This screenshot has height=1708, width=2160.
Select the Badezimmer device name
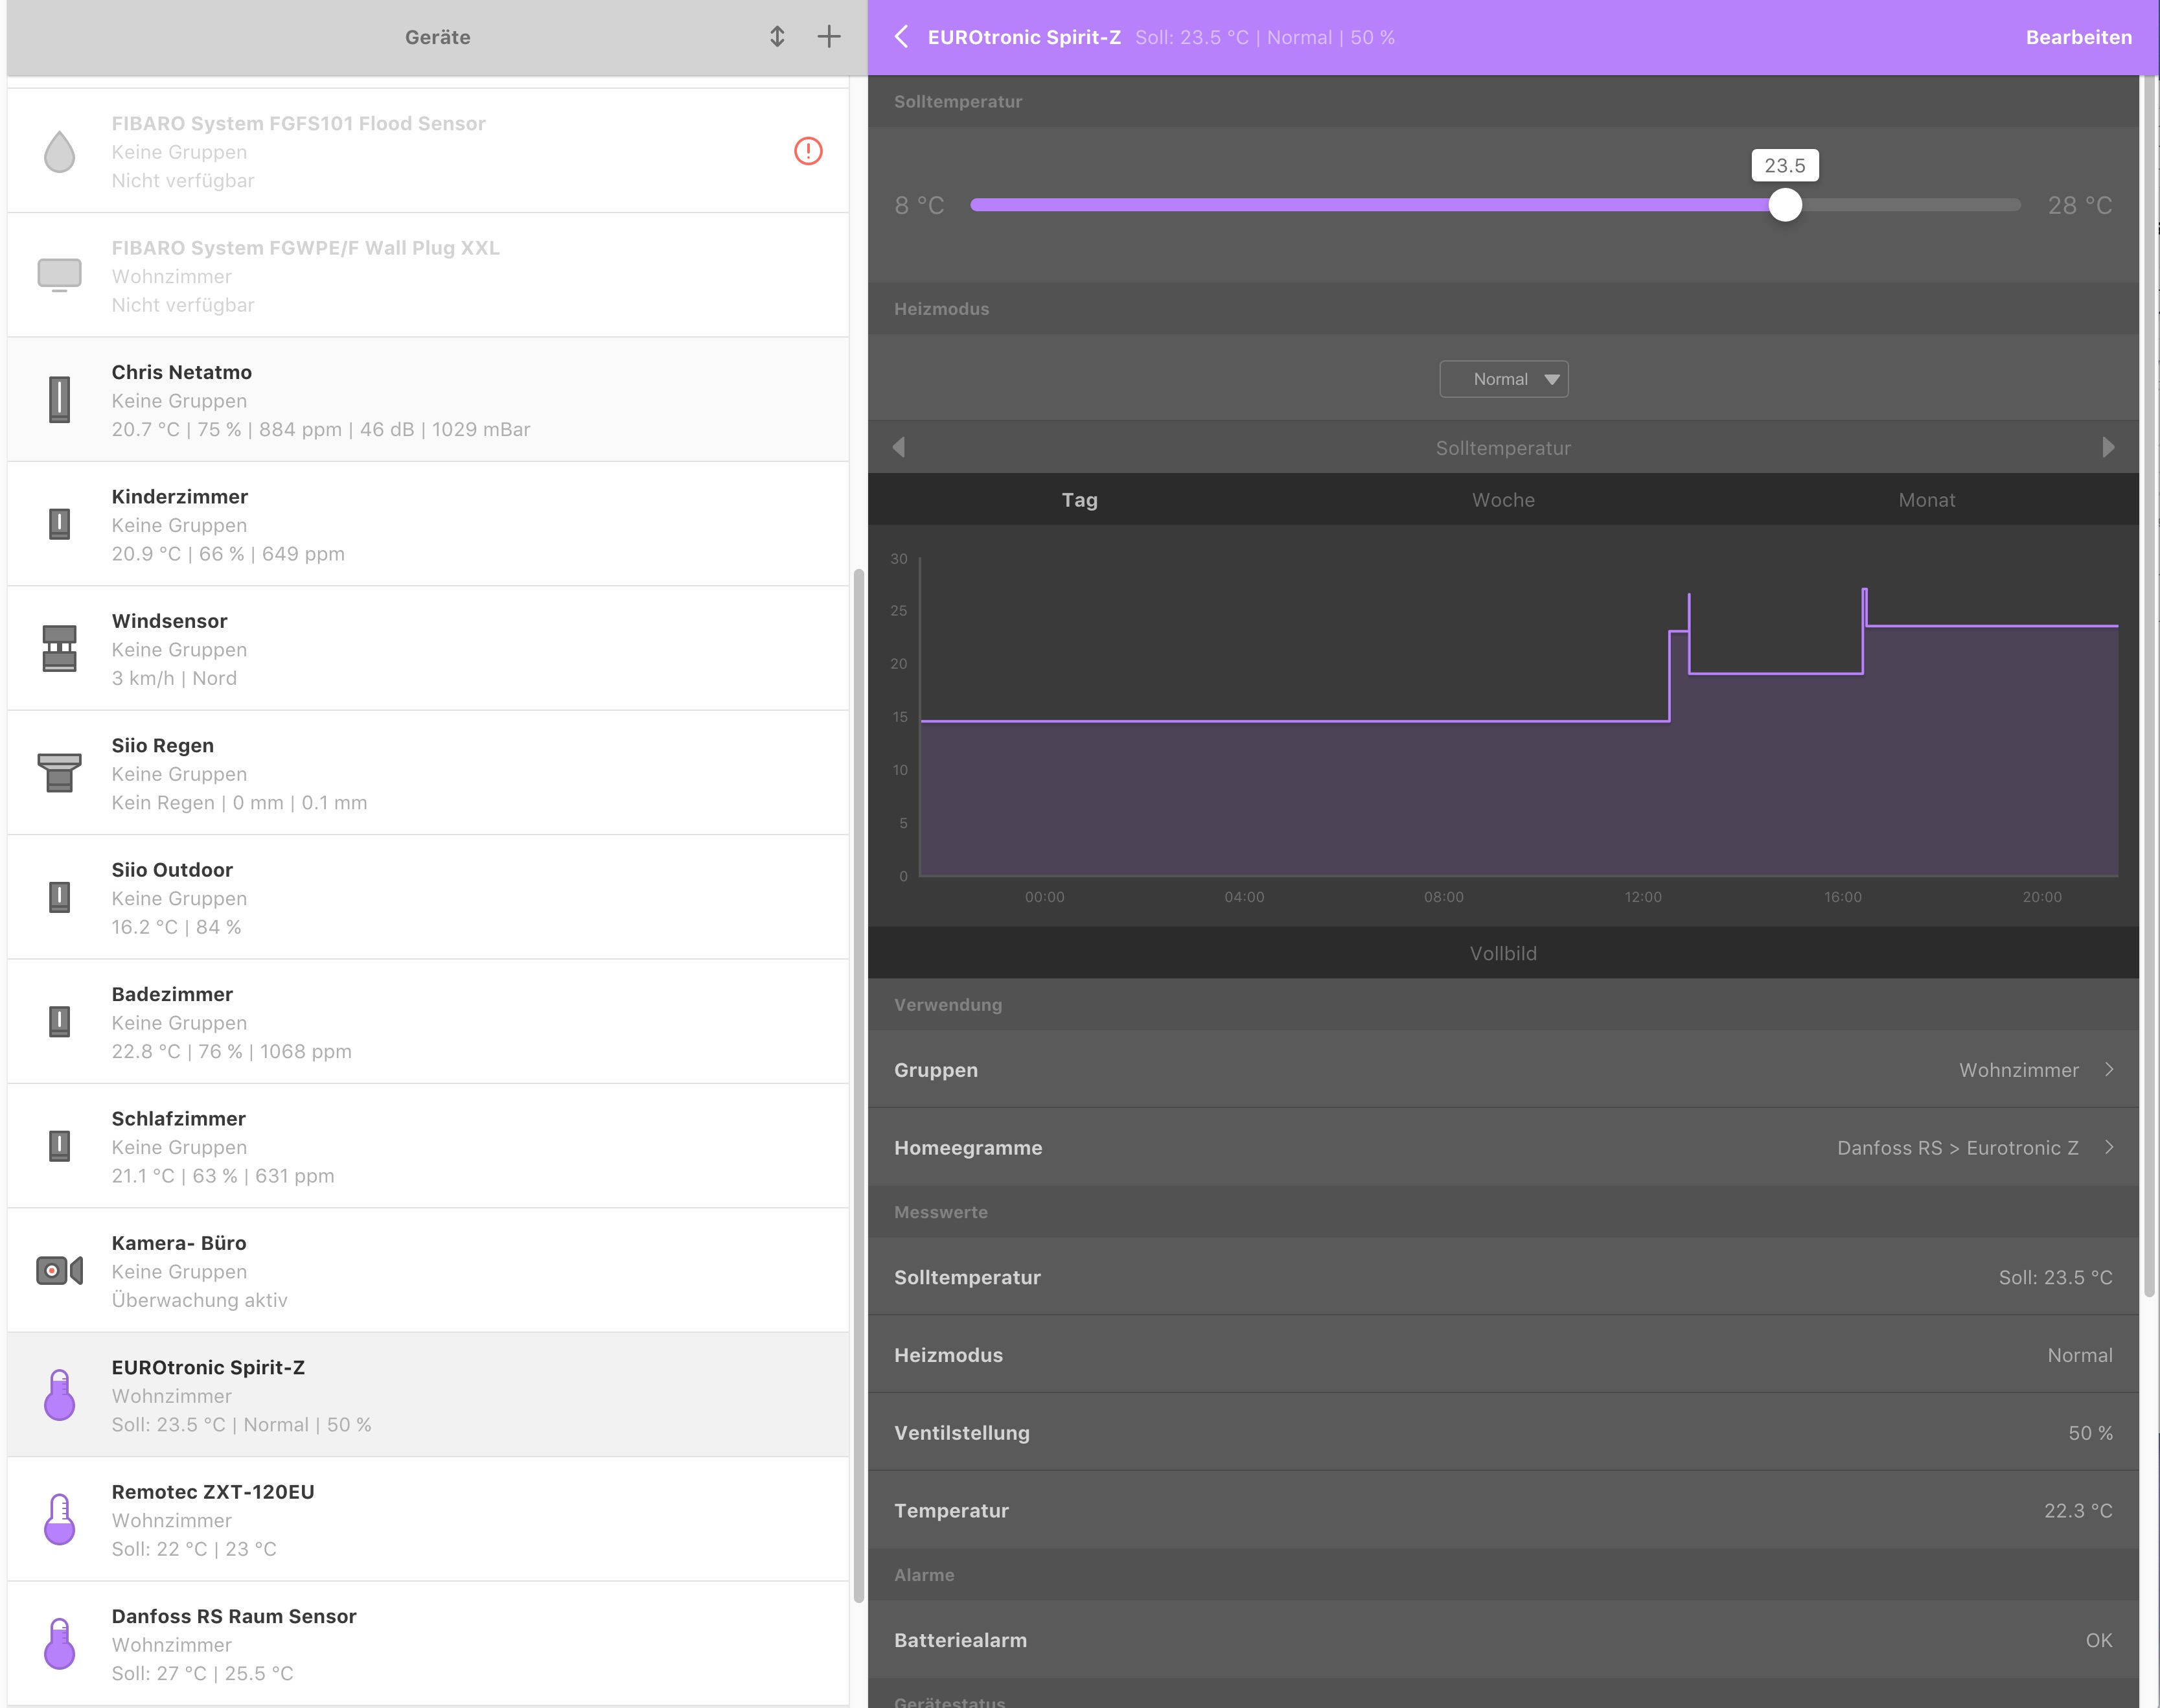(172, 994)
